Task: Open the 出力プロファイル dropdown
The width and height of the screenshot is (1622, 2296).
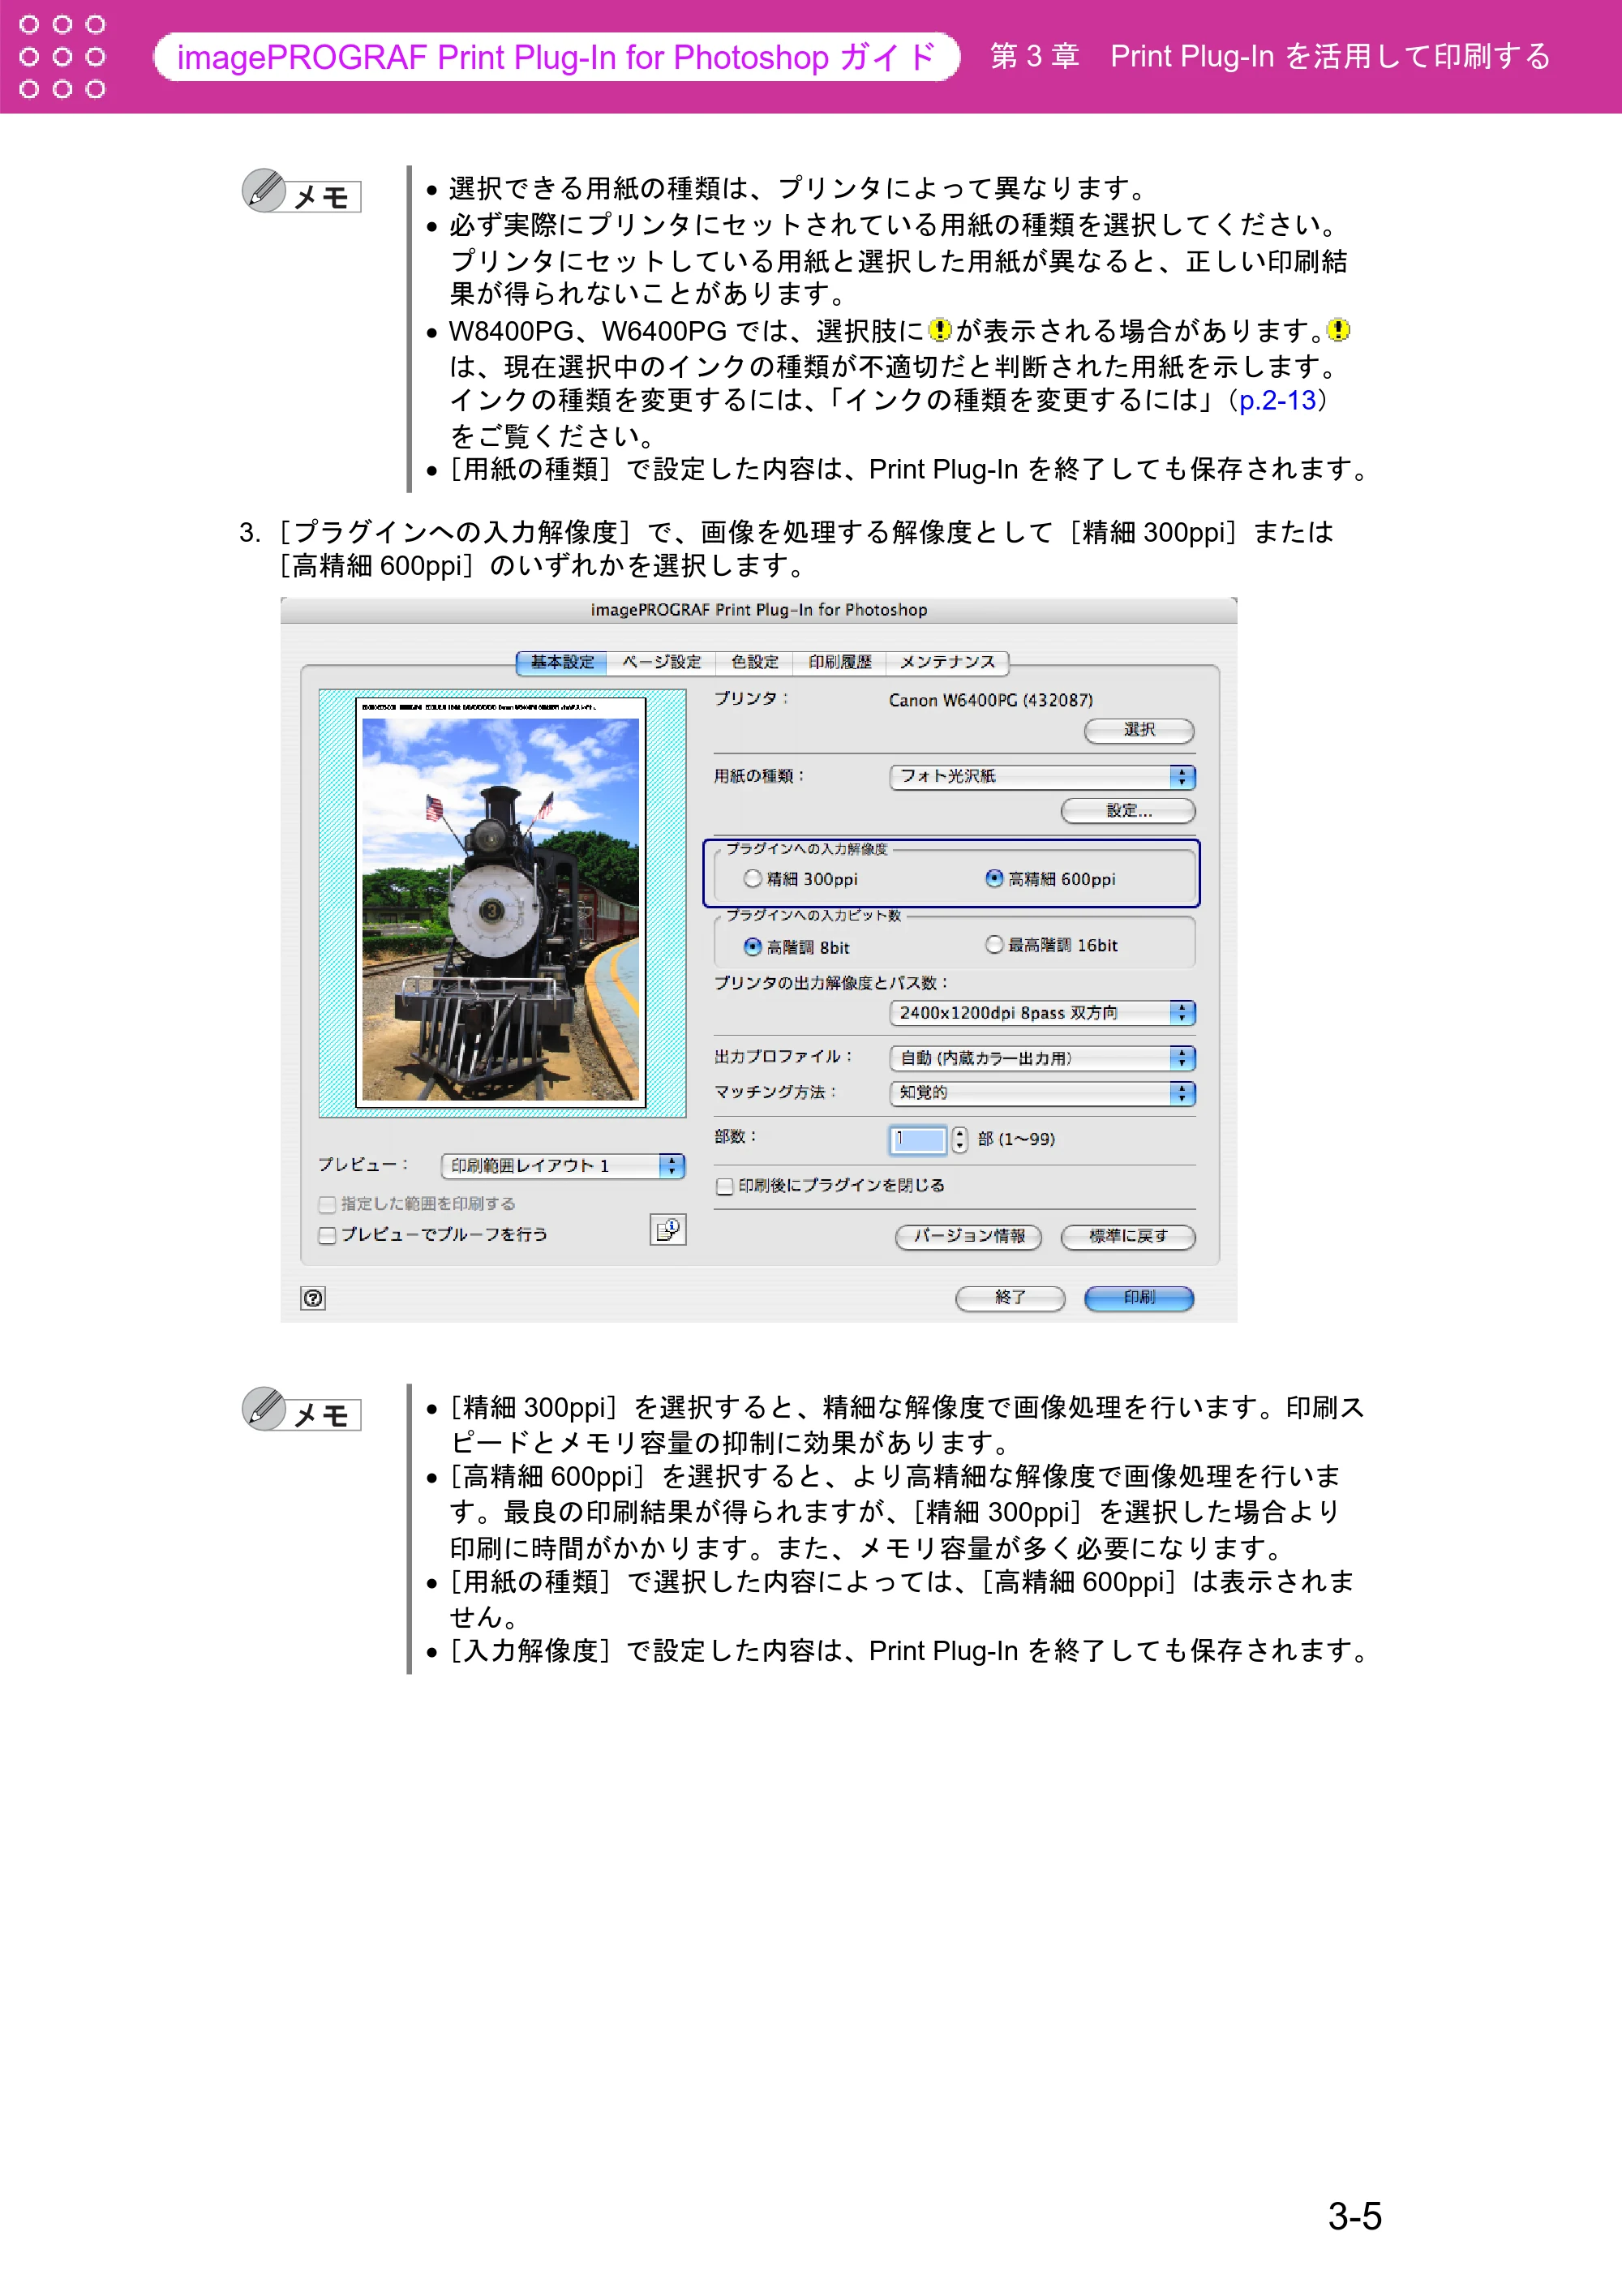Action: click(x=1042, y=1058)
